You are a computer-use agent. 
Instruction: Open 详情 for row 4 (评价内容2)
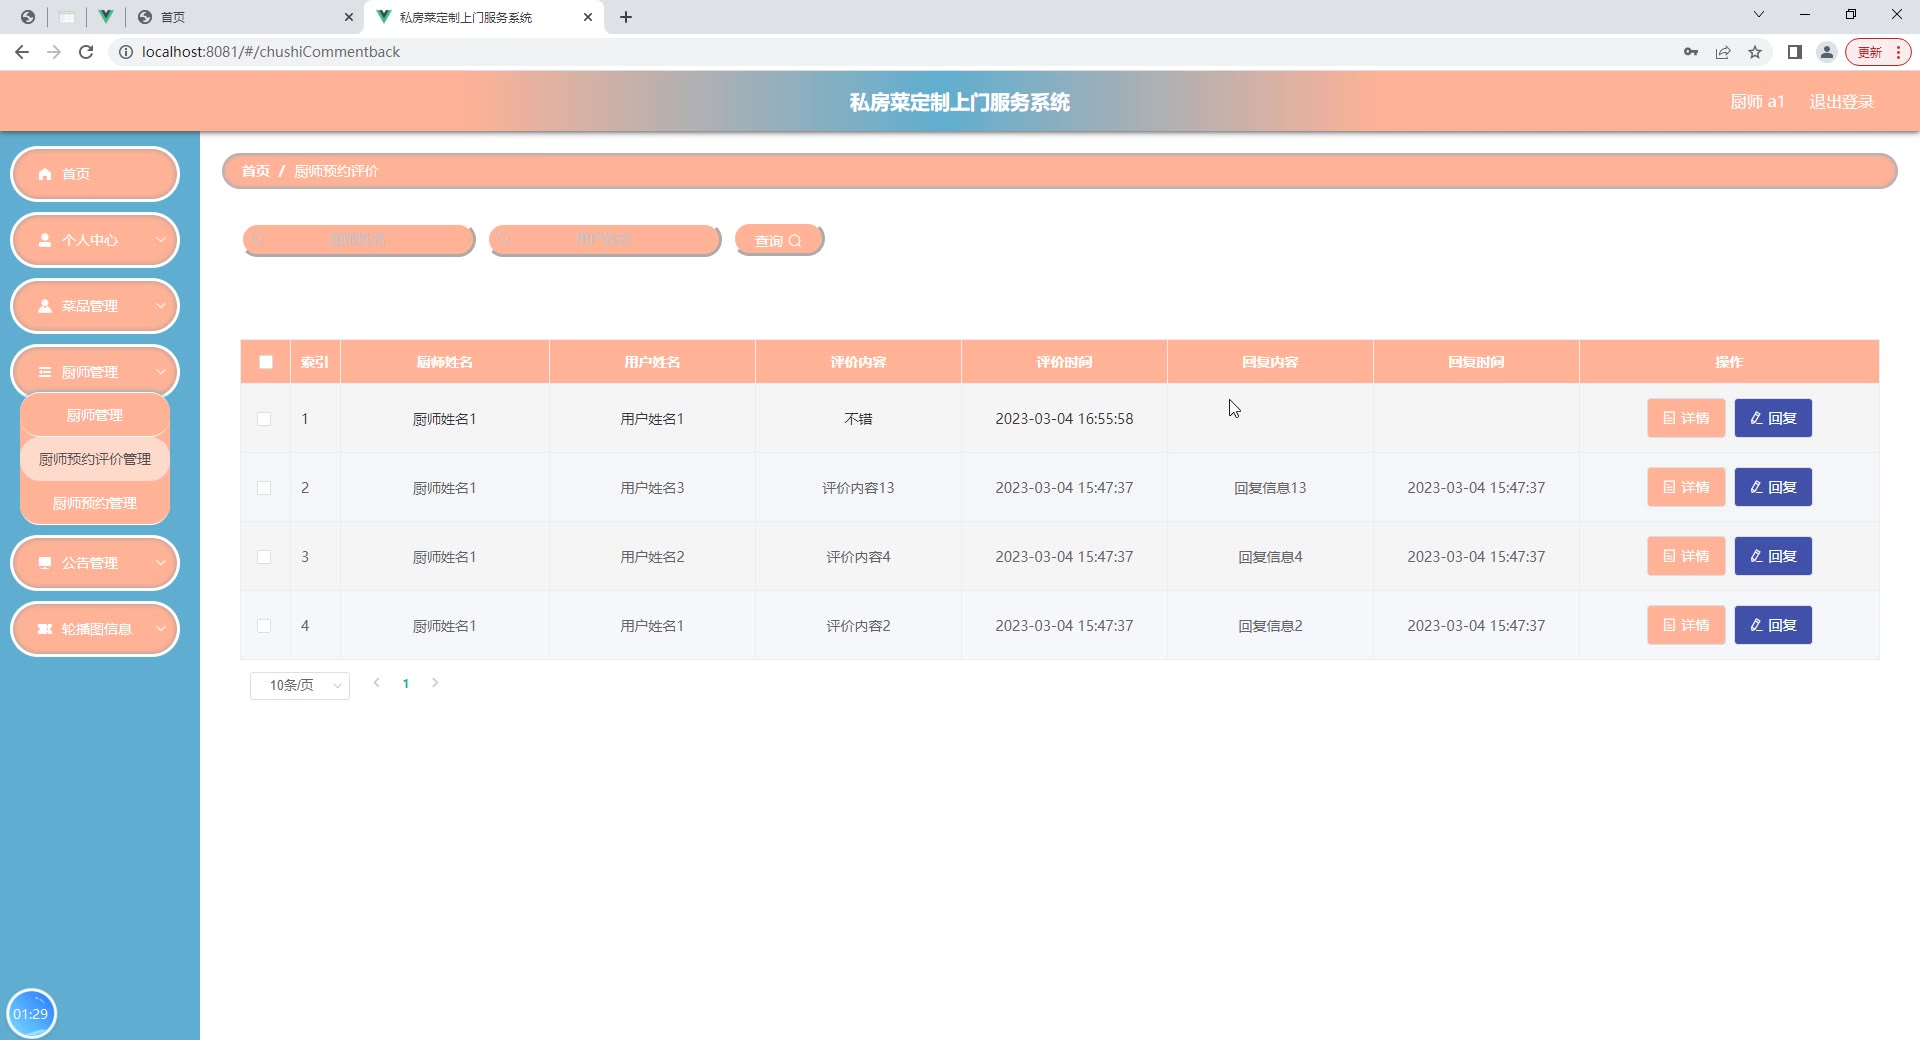pos(1686,625)
